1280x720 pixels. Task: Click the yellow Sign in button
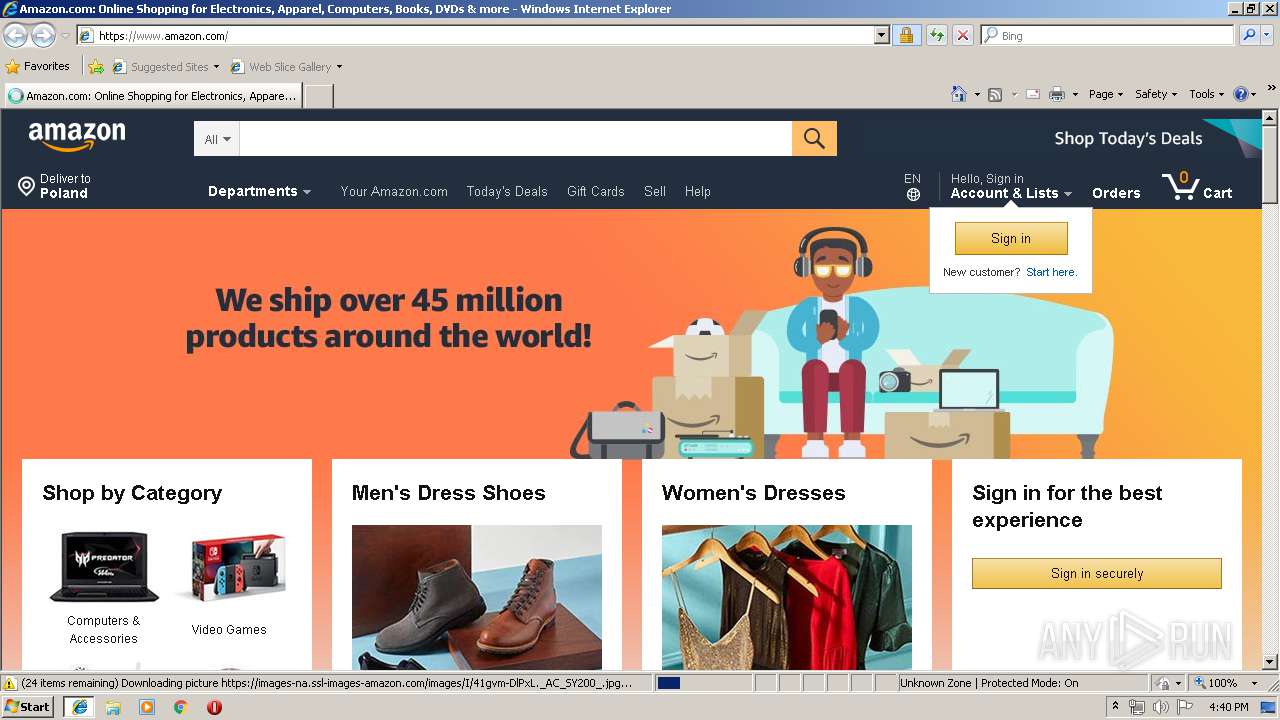click(1011, 238)
